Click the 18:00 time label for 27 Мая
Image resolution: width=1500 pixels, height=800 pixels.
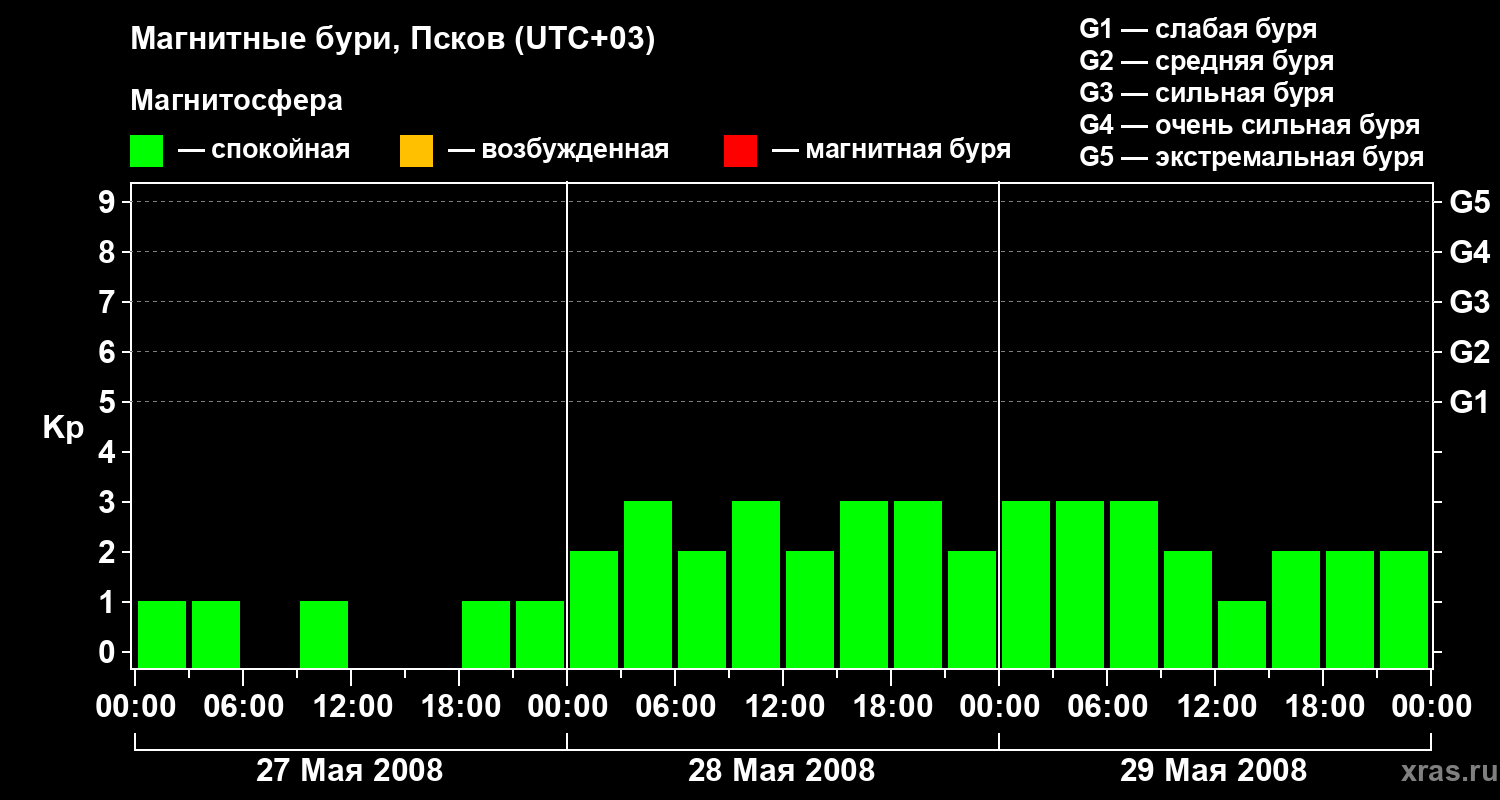(459, 707)
